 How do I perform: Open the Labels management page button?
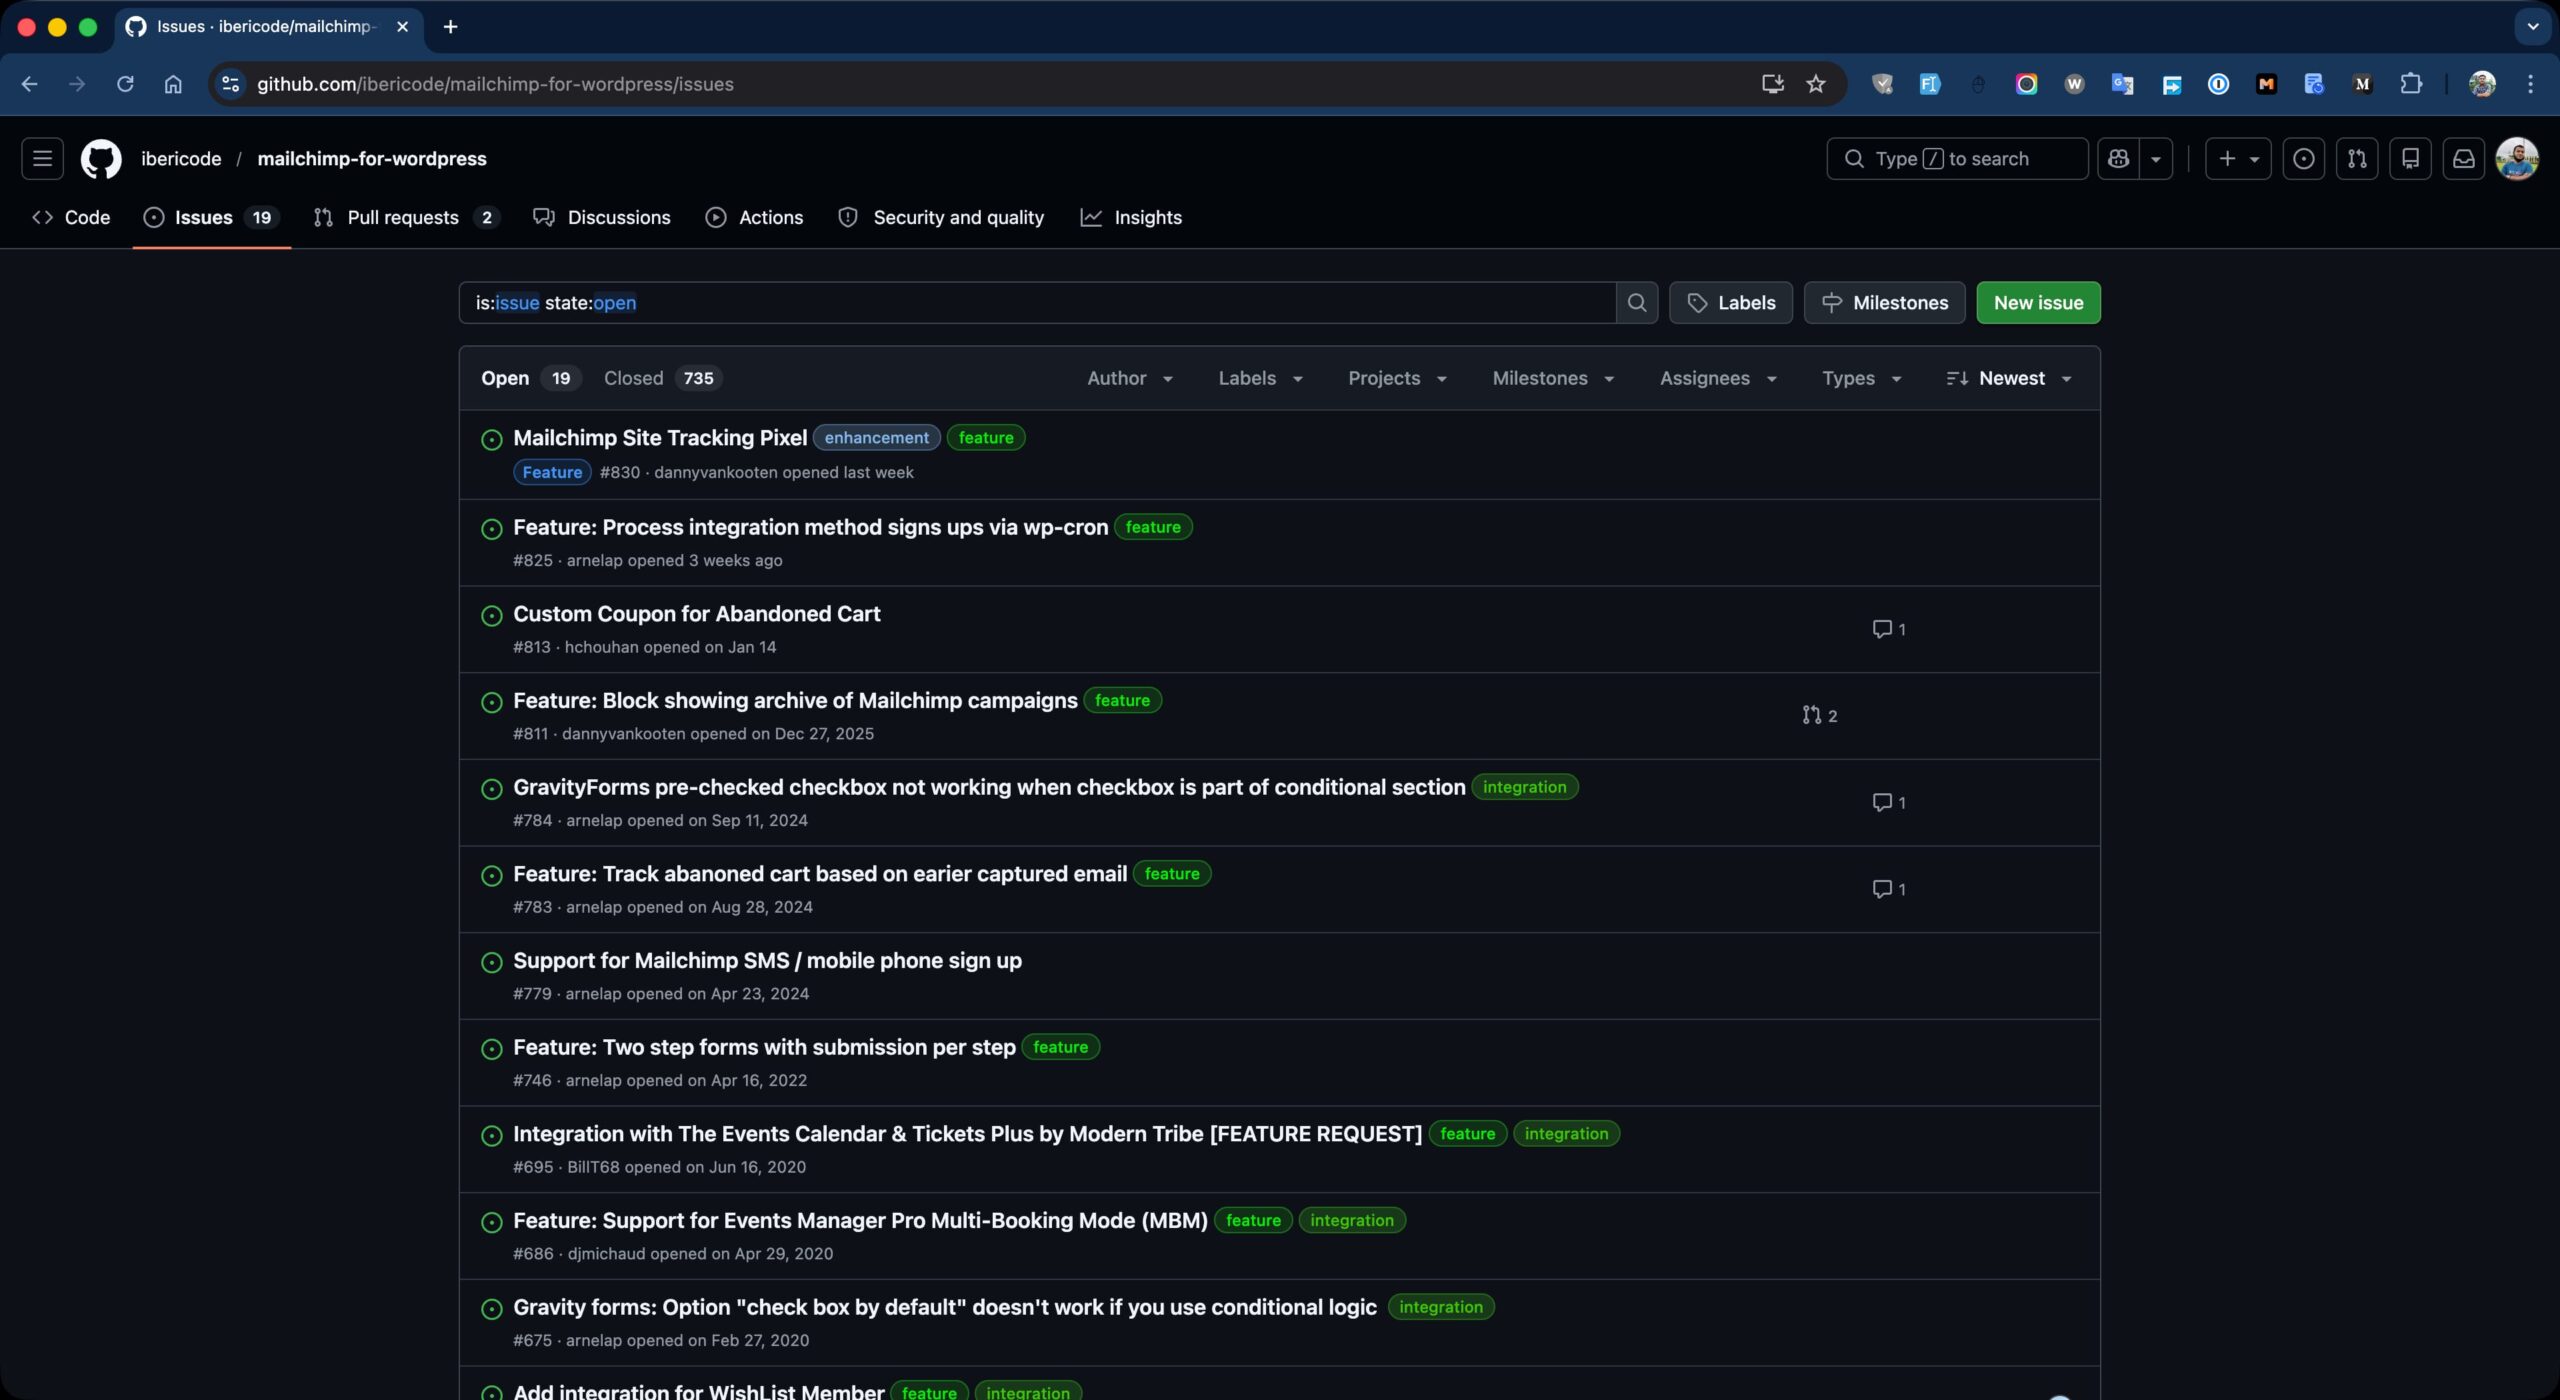tap(1731, 303)
